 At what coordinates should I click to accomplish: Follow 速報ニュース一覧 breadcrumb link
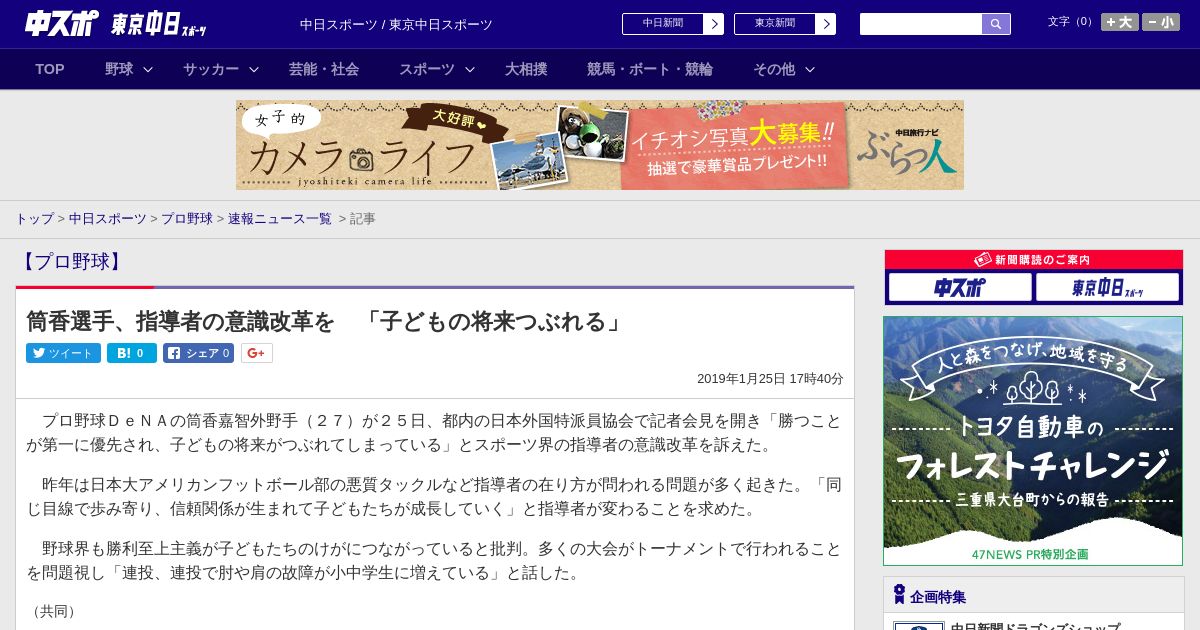280,218
